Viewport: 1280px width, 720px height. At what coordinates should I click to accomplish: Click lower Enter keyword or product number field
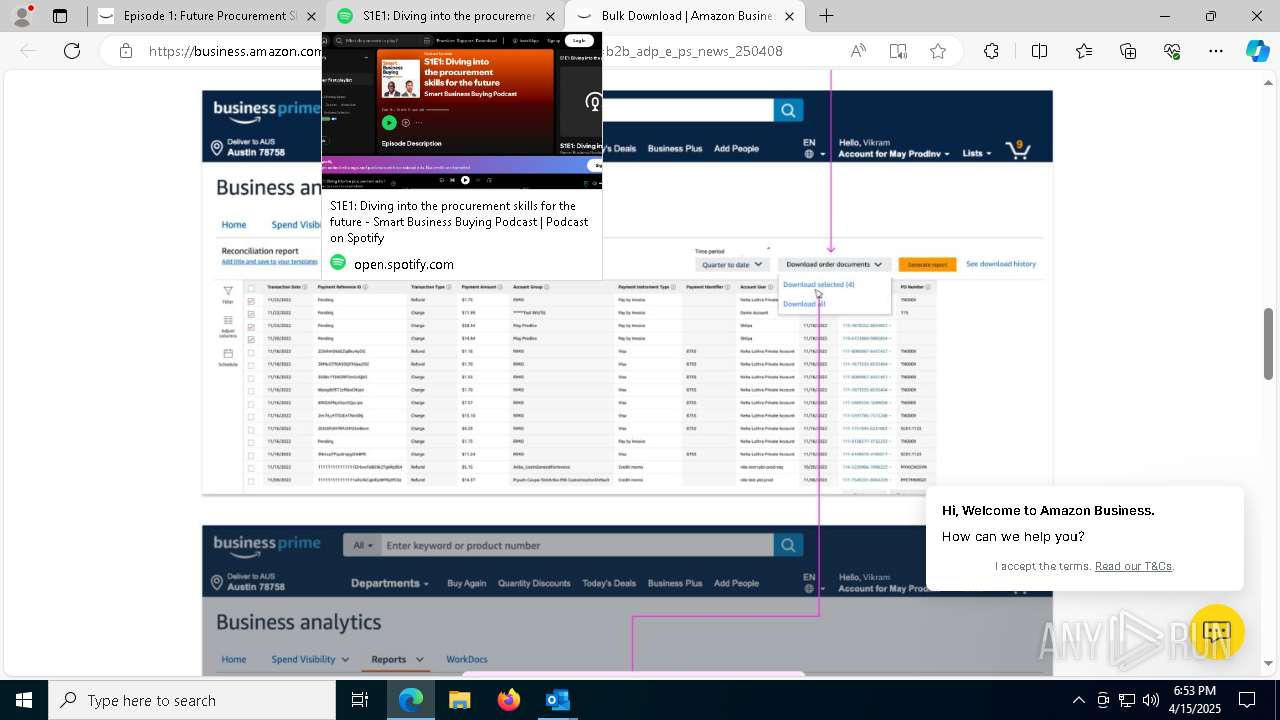(x=577, y=545)
